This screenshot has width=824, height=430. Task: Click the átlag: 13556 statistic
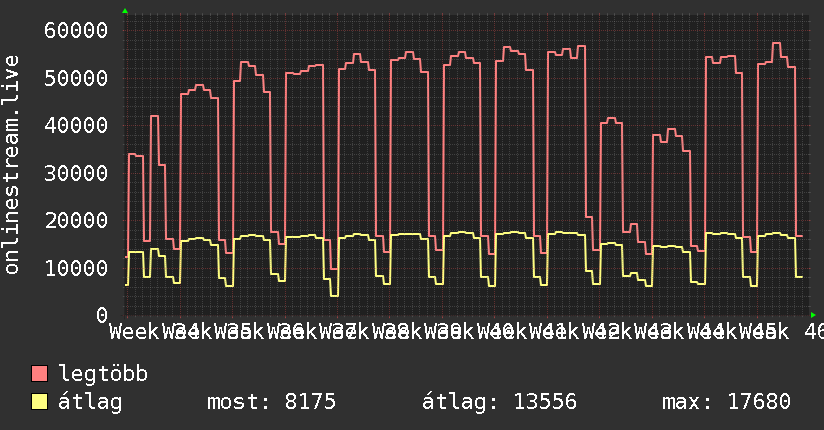pyautogui.click(x=499, y=402)
